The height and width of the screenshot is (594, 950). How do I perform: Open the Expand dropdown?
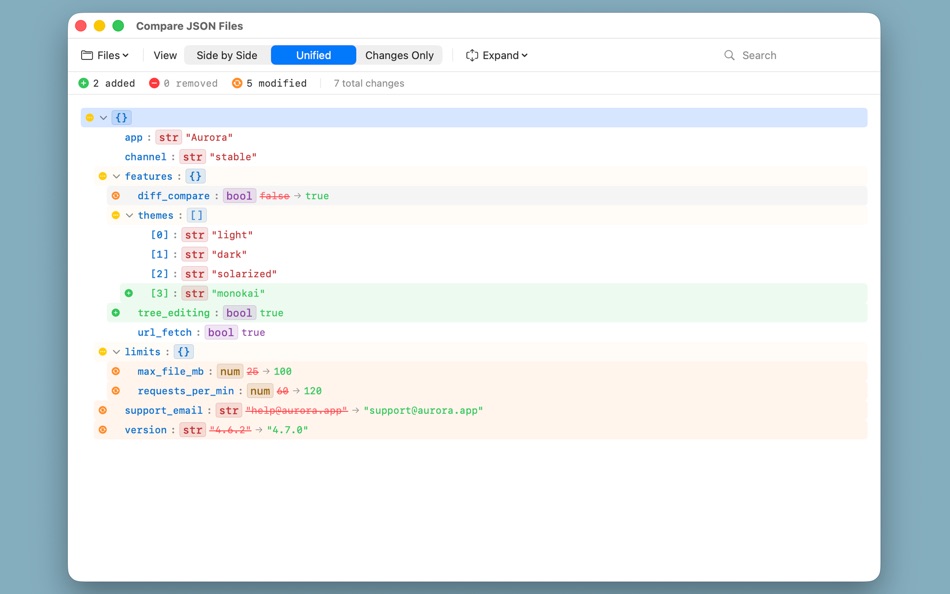(496, 55)
